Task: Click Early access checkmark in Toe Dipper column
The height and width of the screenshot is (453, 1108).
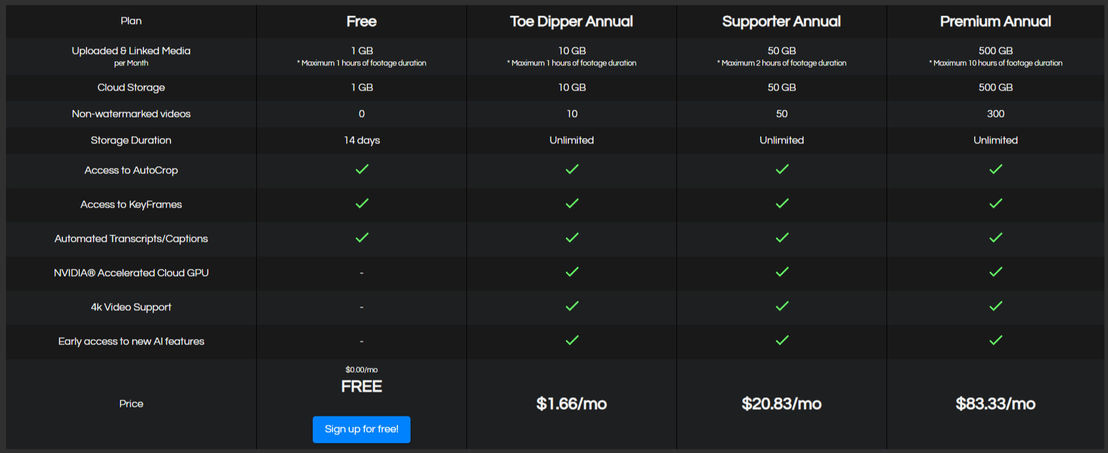Action: 572,340
